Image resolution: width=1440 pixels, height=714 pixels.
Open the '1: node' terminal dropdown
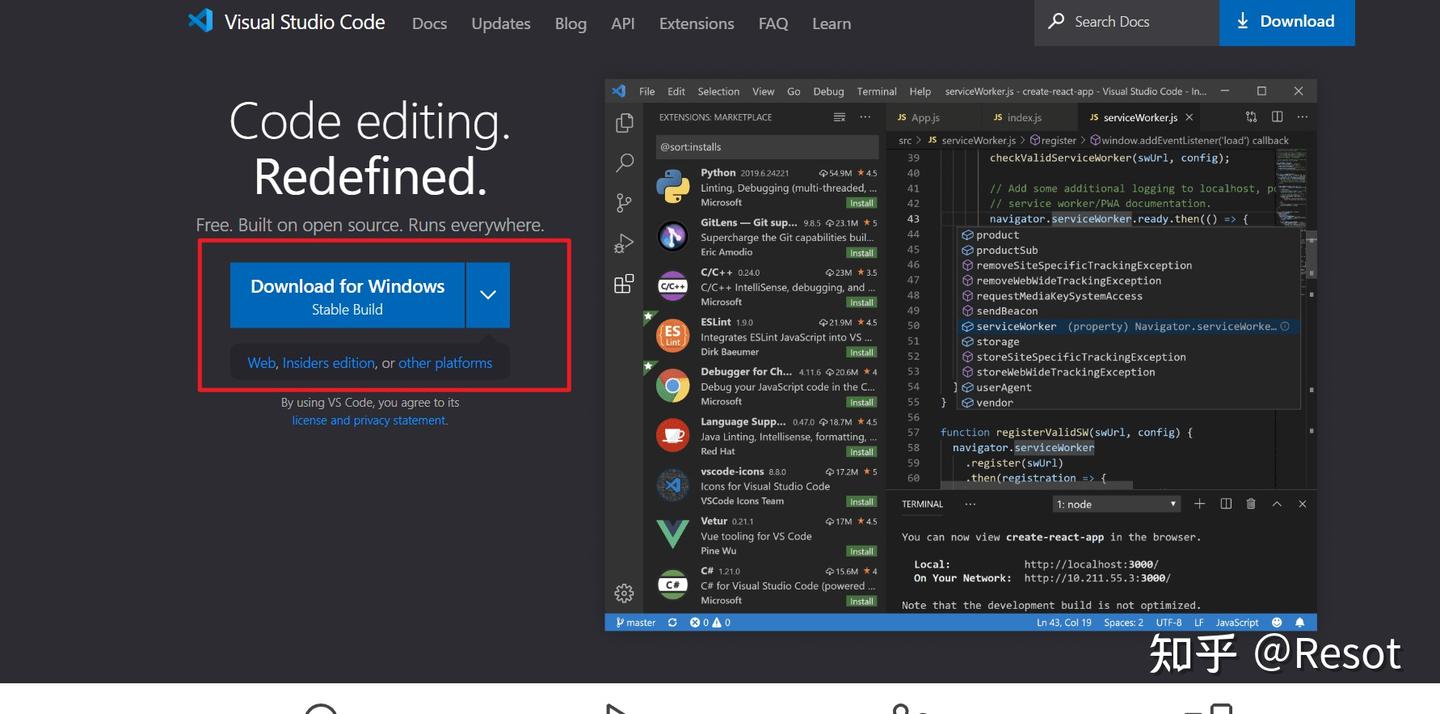(x=1115, y=503)
